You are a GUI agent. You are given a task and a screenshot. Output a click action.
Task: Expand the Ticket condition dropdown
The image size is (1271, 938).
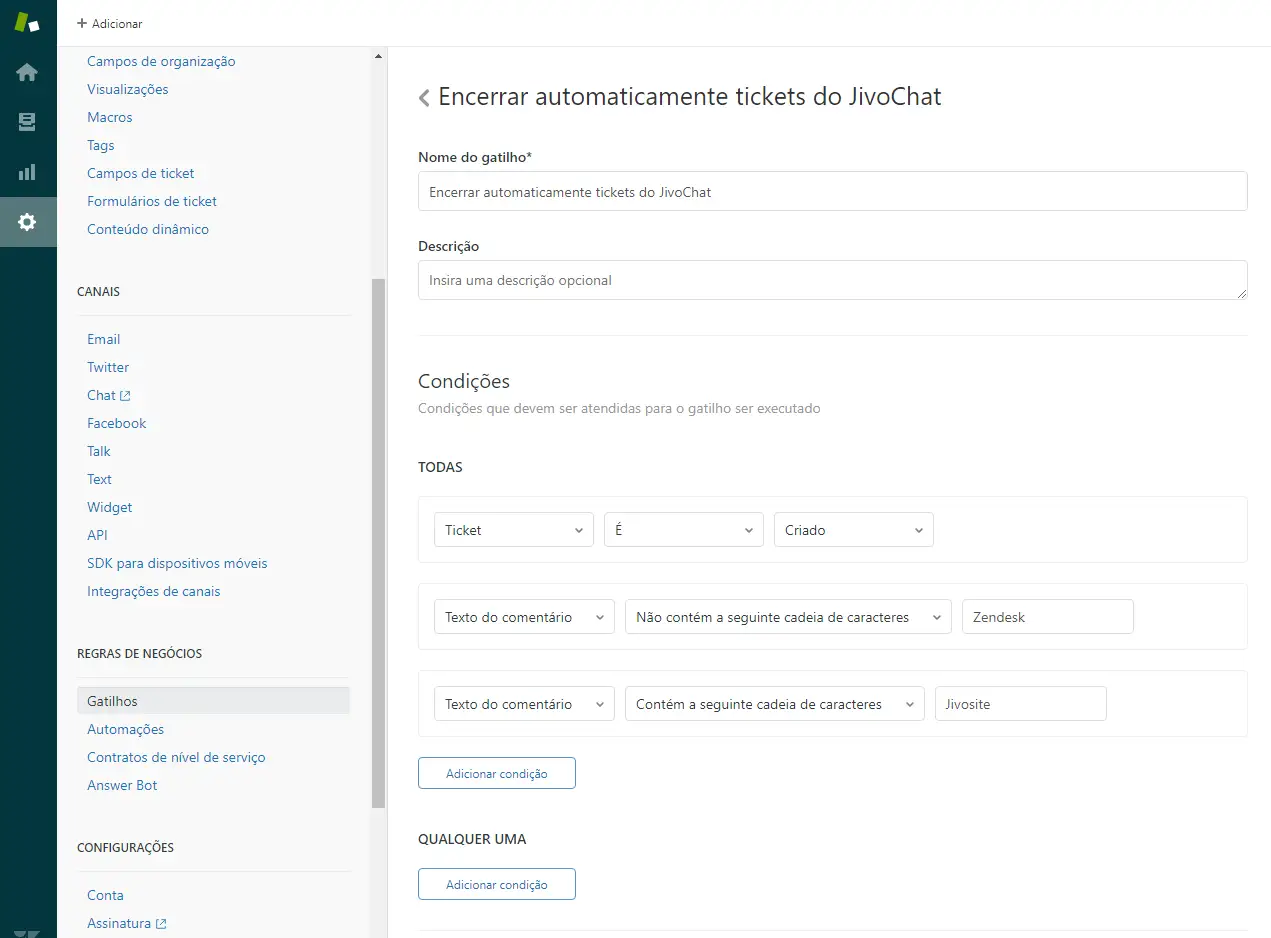click(514, 530)
